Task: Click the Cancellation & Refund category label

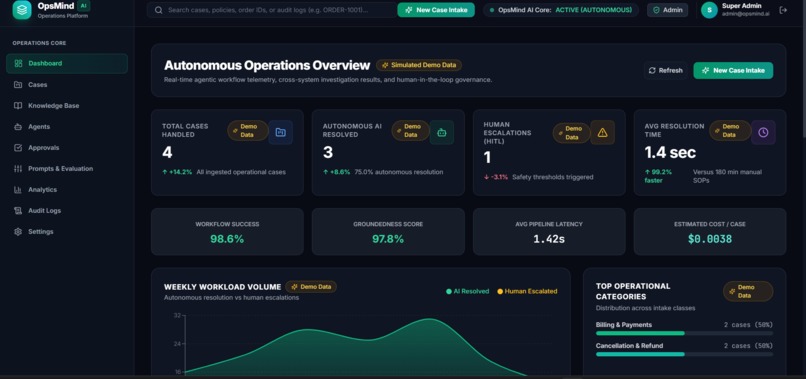Action: click(x=629, y=346)
